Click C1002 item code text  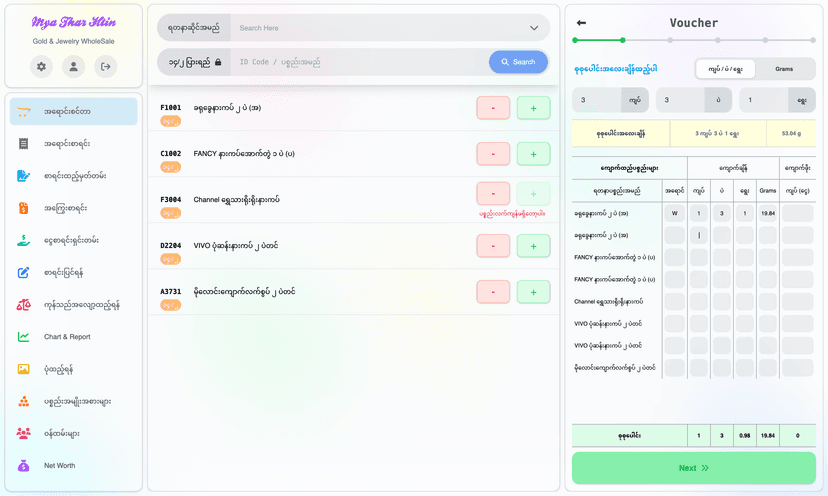click(x=171, y=154)
